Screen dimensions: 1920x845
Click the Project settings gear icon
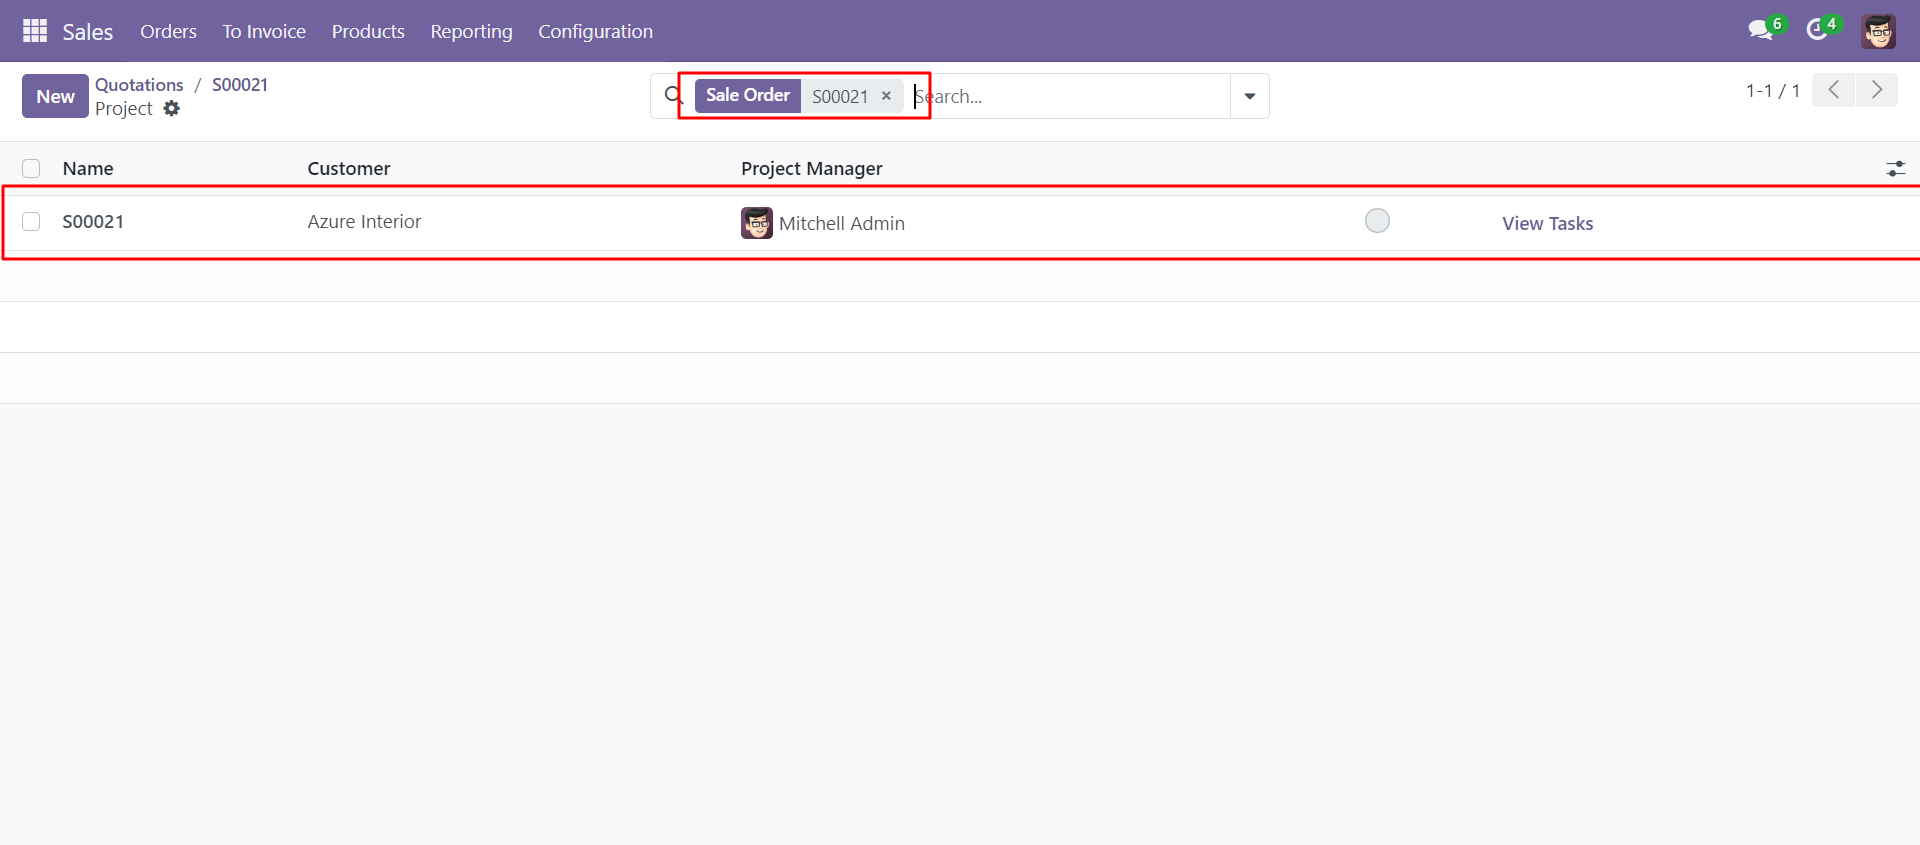172,108
